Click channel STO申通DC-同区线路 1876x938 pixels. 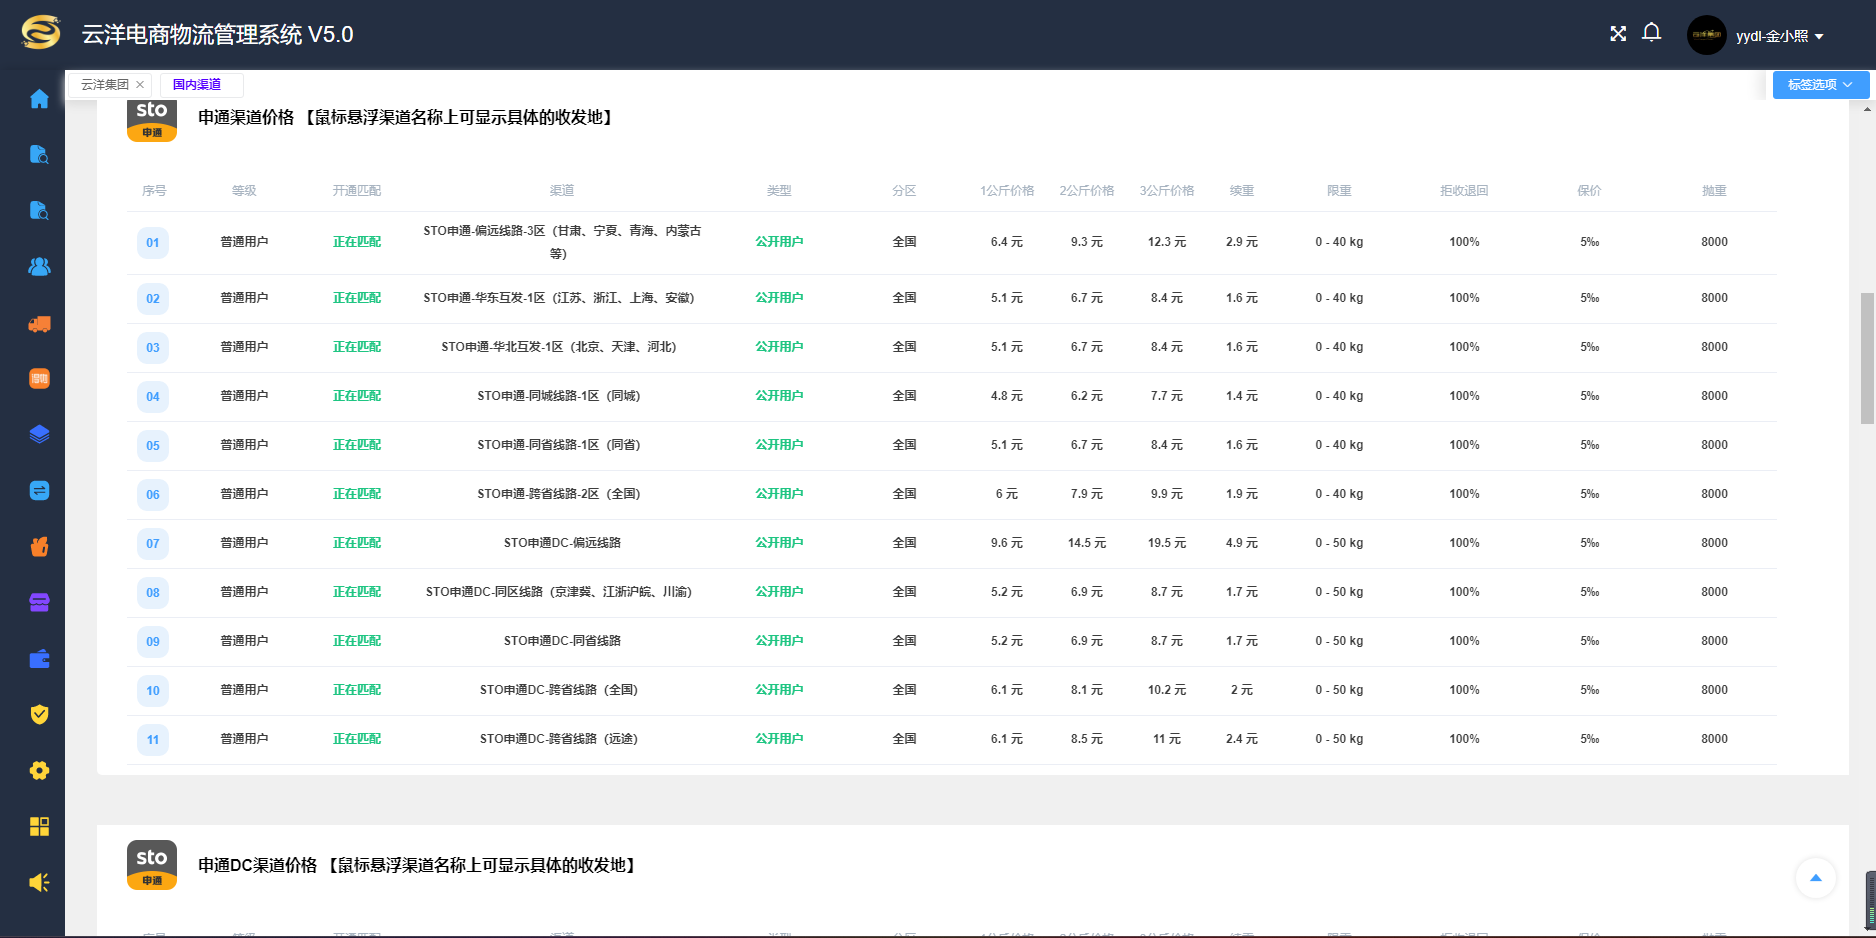point(559,592)
